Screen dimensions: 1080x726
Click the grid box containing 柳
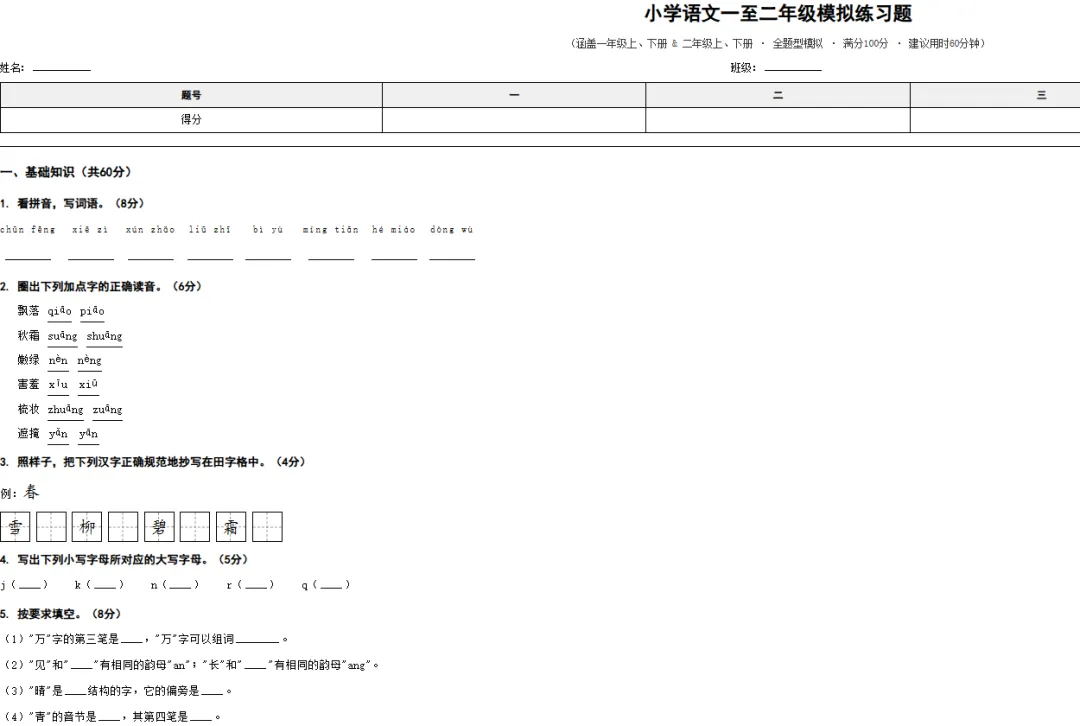(x=87, y=527)
